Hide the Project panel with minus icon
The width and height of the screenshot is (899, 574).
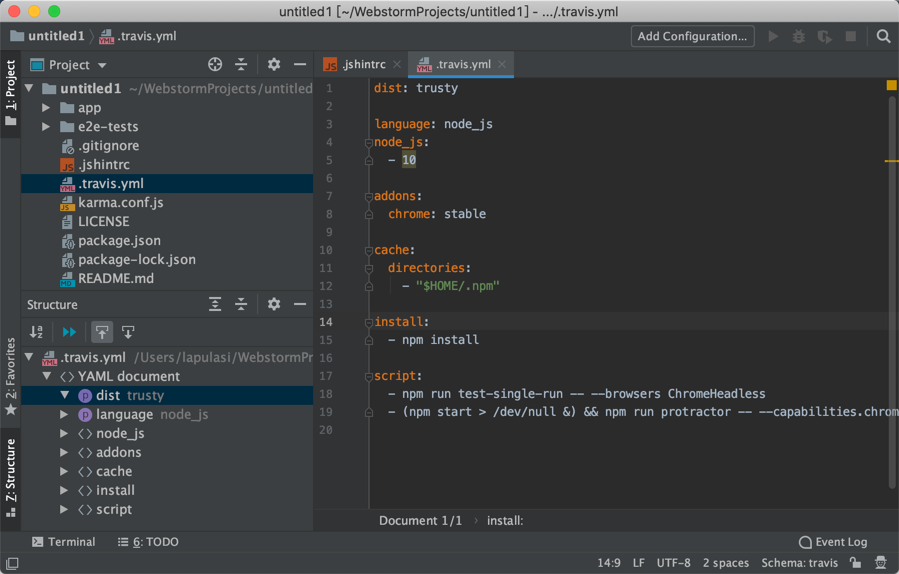tap(300, 64)
